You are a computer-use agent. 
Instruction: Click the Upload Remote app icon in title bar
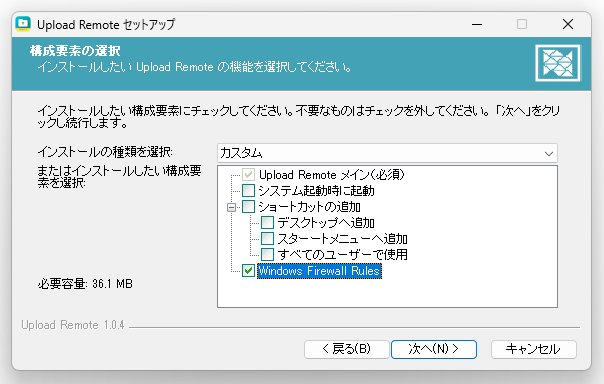[x=23, y=24]
